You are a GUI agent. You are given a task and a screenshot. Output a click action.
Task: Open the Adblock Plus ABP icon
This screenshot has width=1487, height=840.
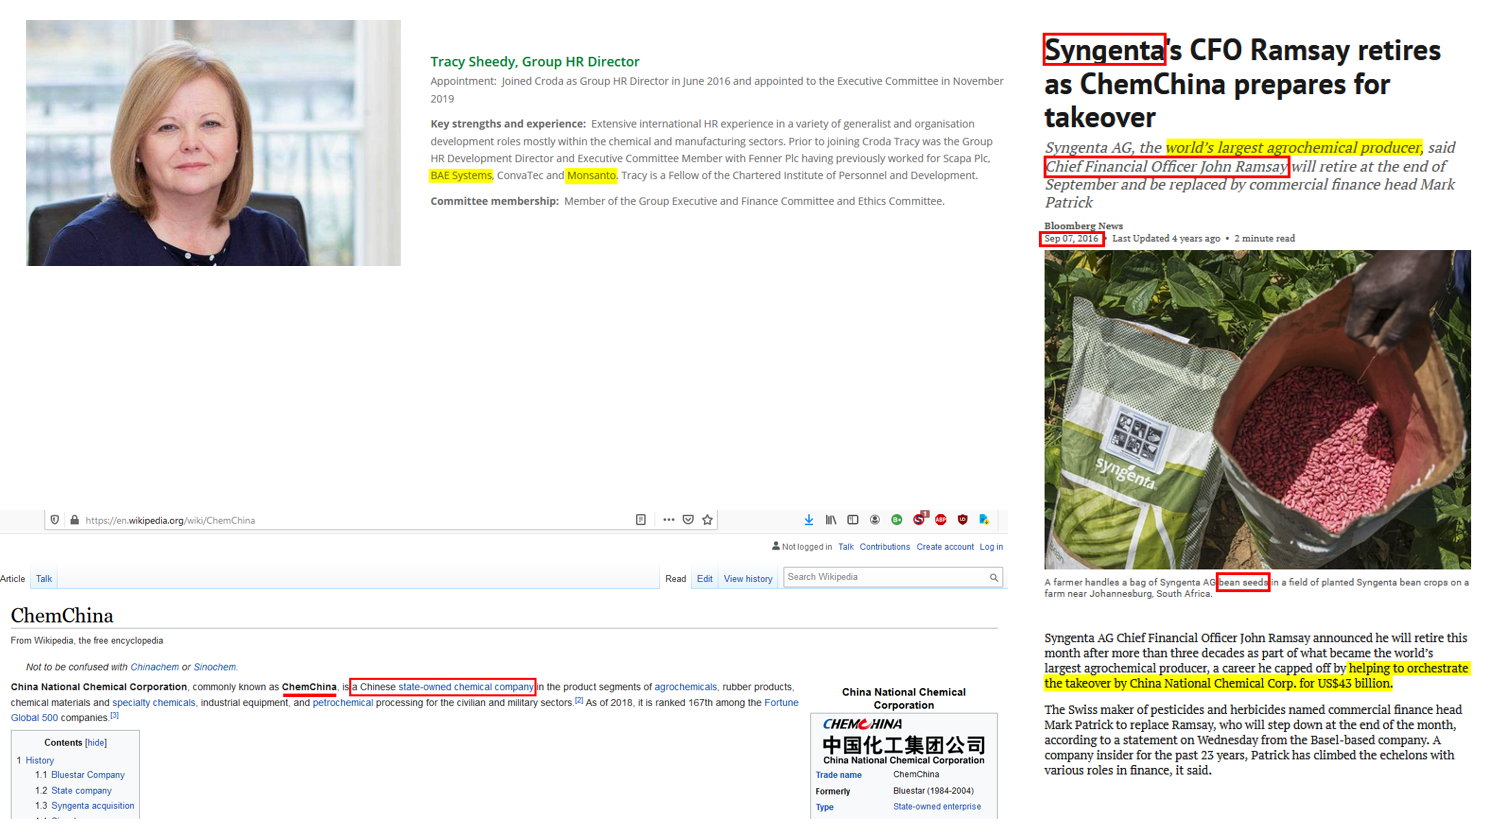941,520
